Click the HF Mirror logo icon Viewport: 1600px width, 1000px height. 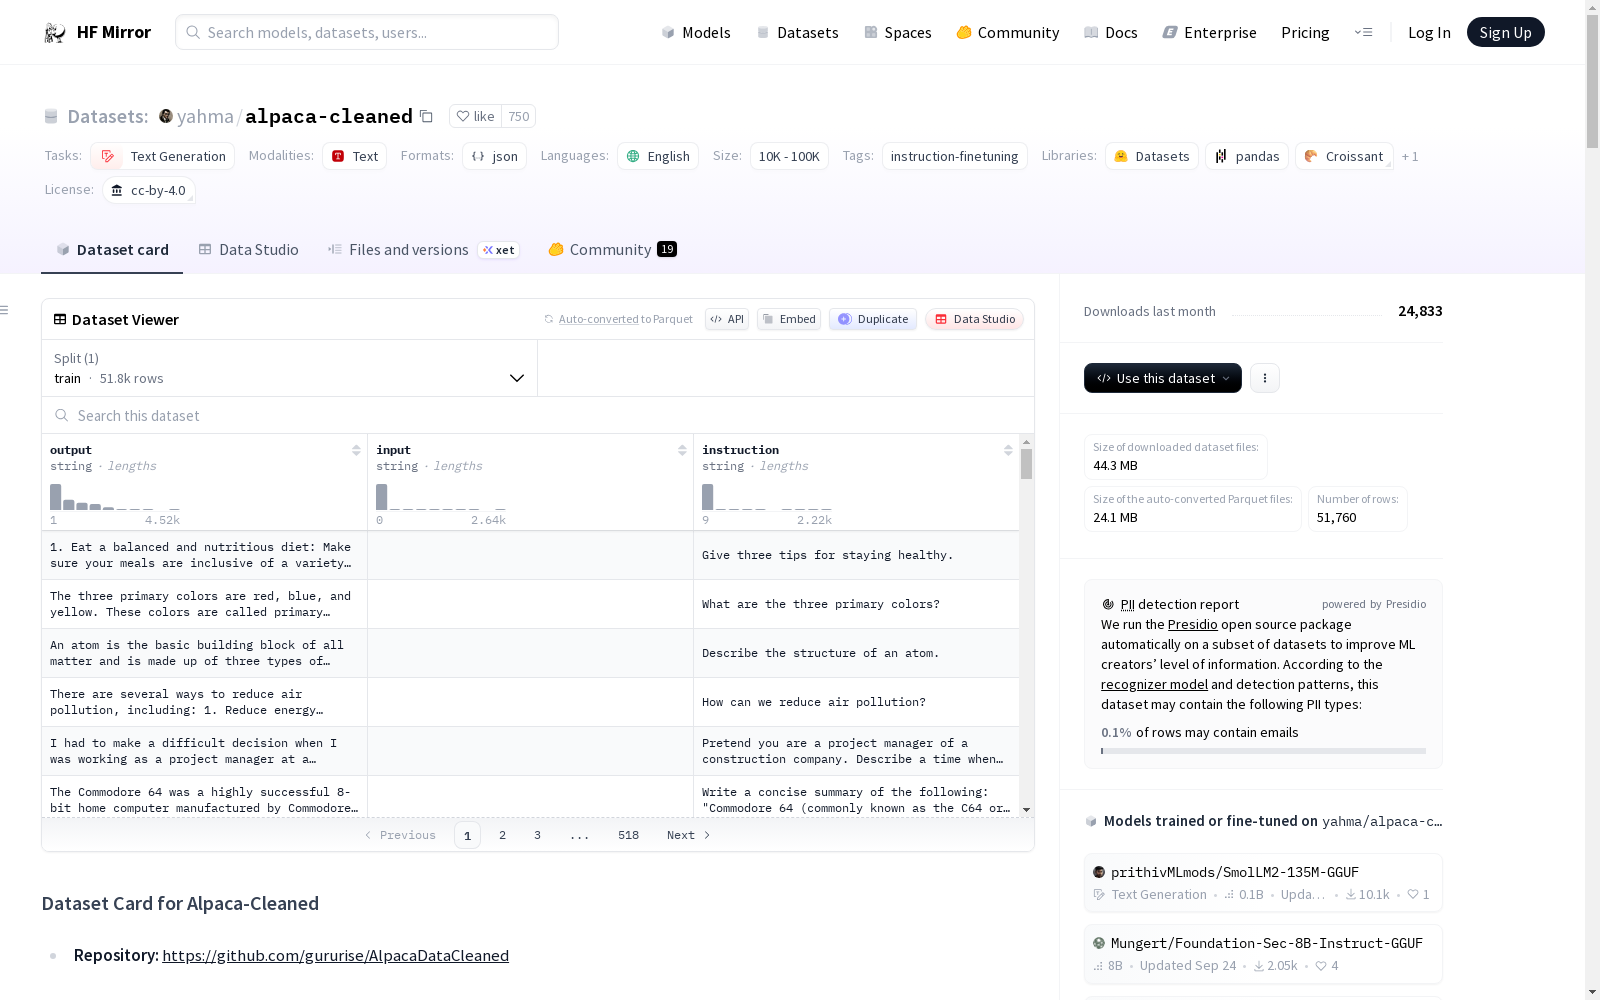[x=55, y=33]
